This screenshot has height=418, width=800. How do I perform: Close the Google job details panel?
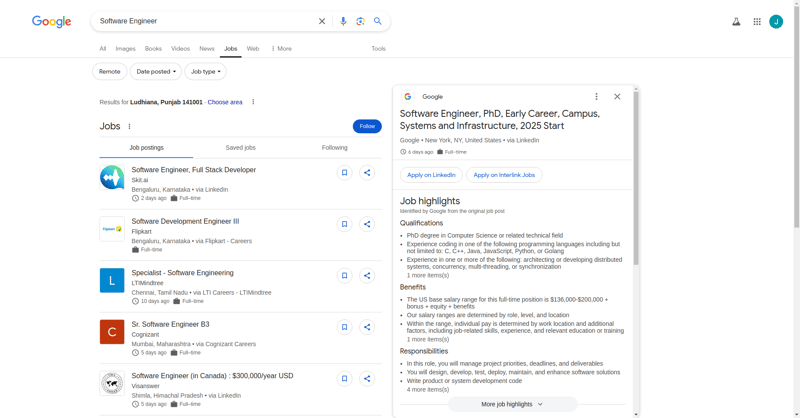[617, 97]
